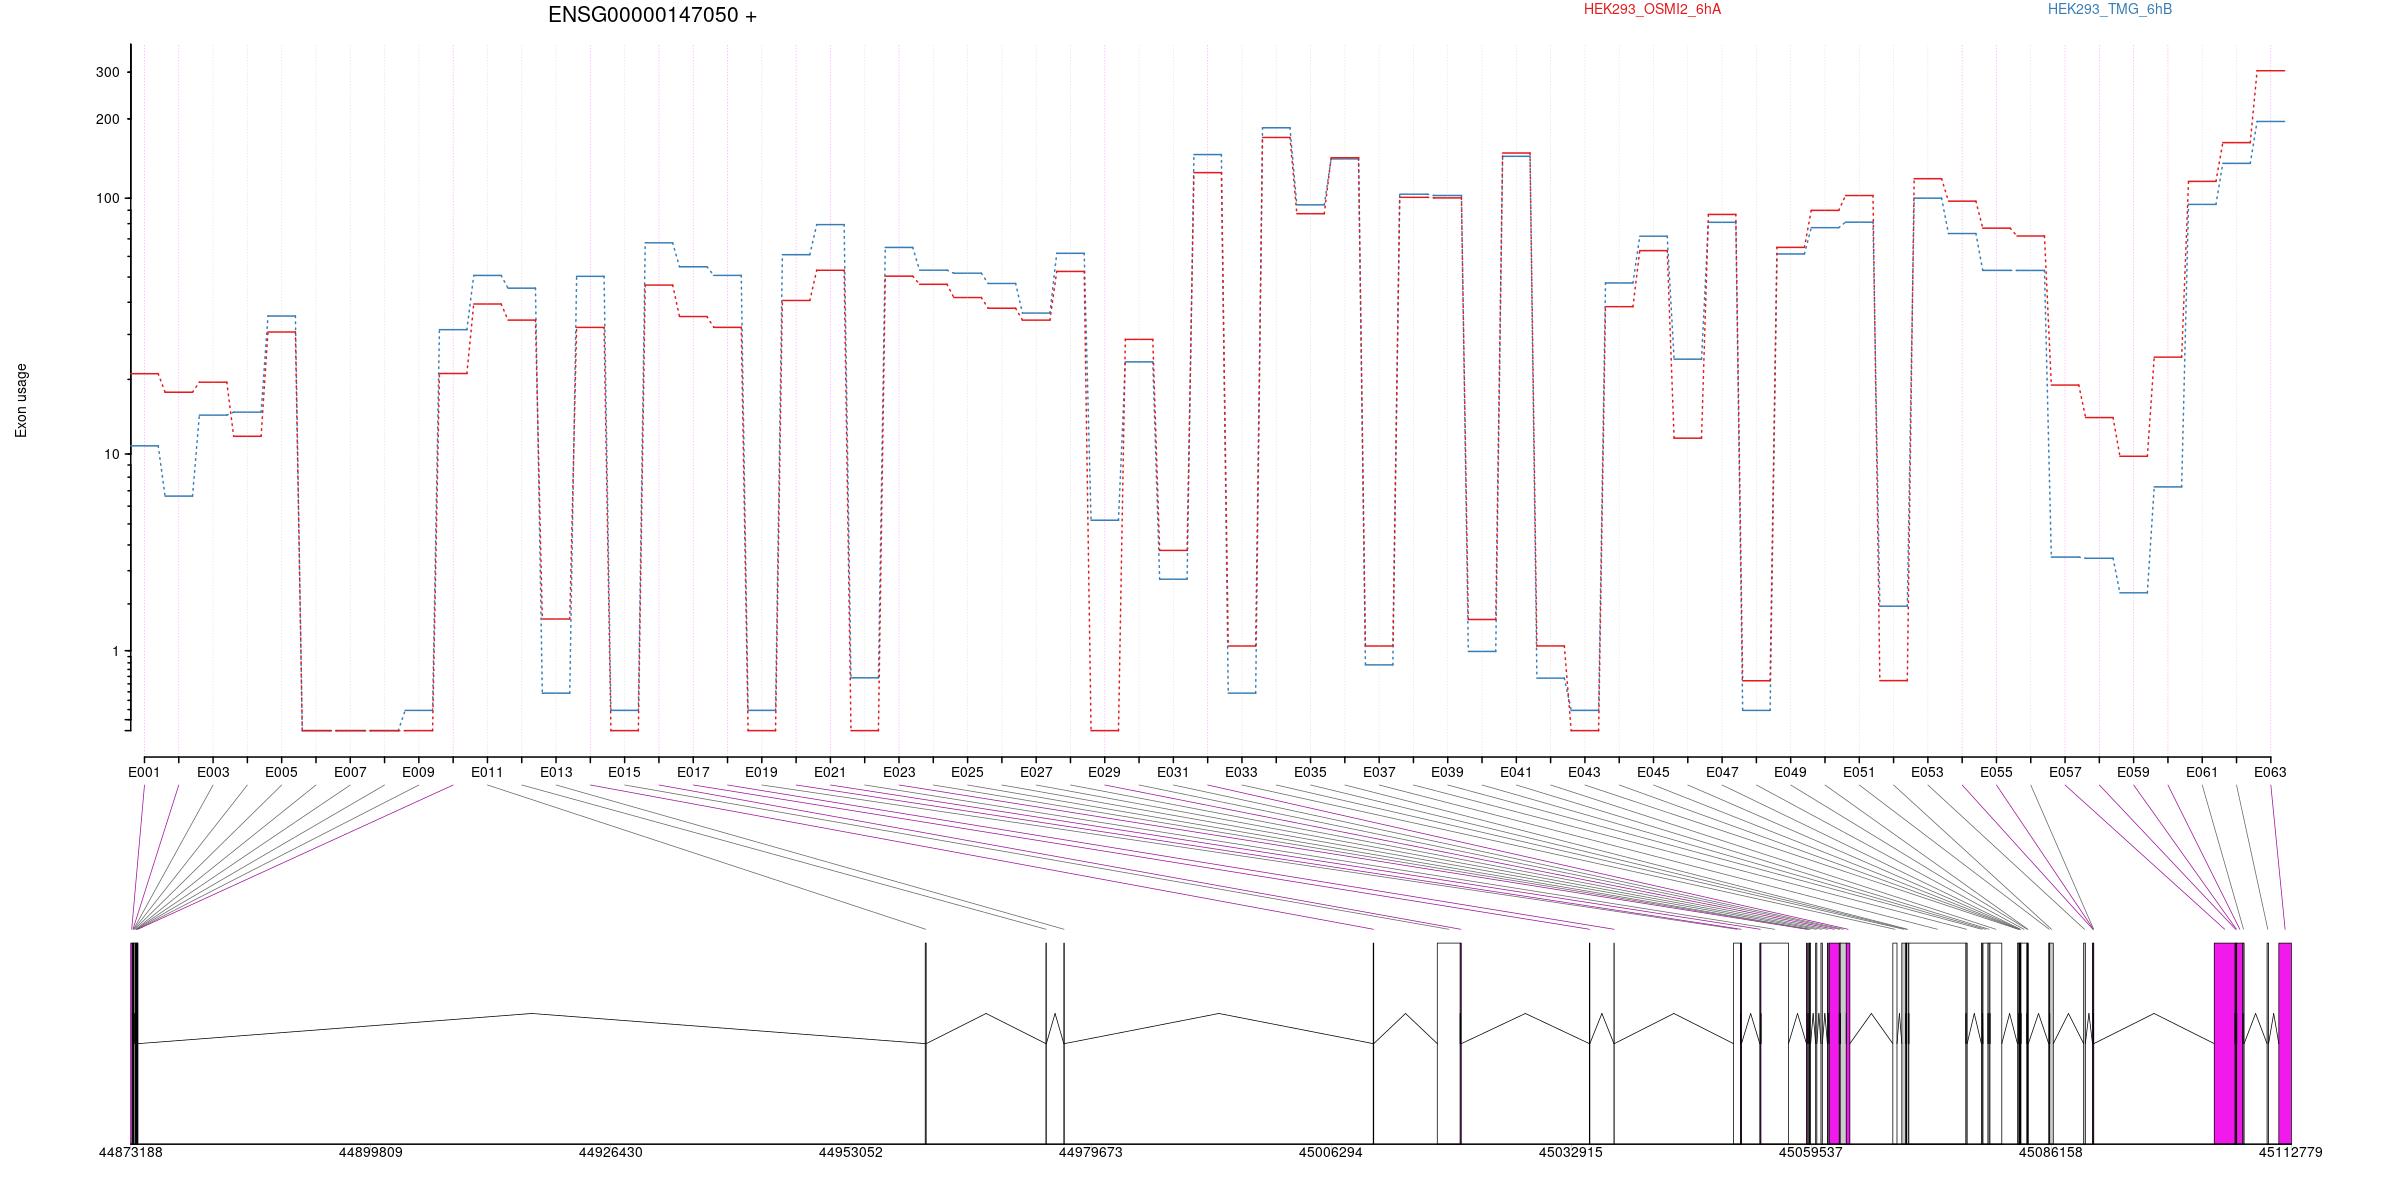
Task: Click the rightmost magenta exon block in gene model
Action: [x=2285, y=1043]
